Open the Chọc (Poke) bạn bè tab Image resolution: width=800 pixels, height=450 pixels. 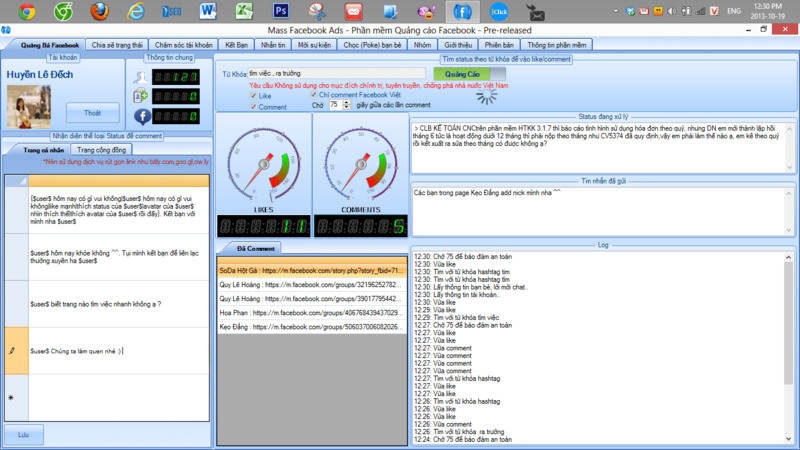(372, 45)
